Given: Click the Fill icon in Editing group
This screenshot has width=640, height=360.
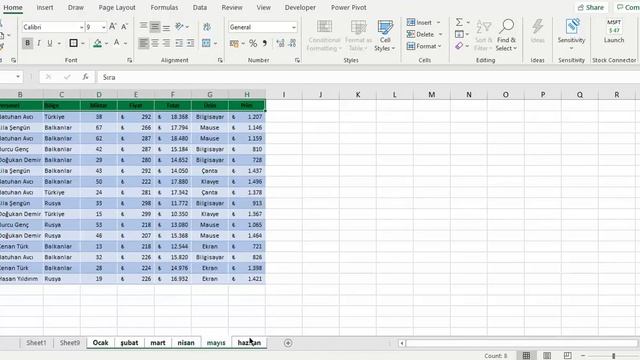Looking at the screenshot, I should coord(459,34).
